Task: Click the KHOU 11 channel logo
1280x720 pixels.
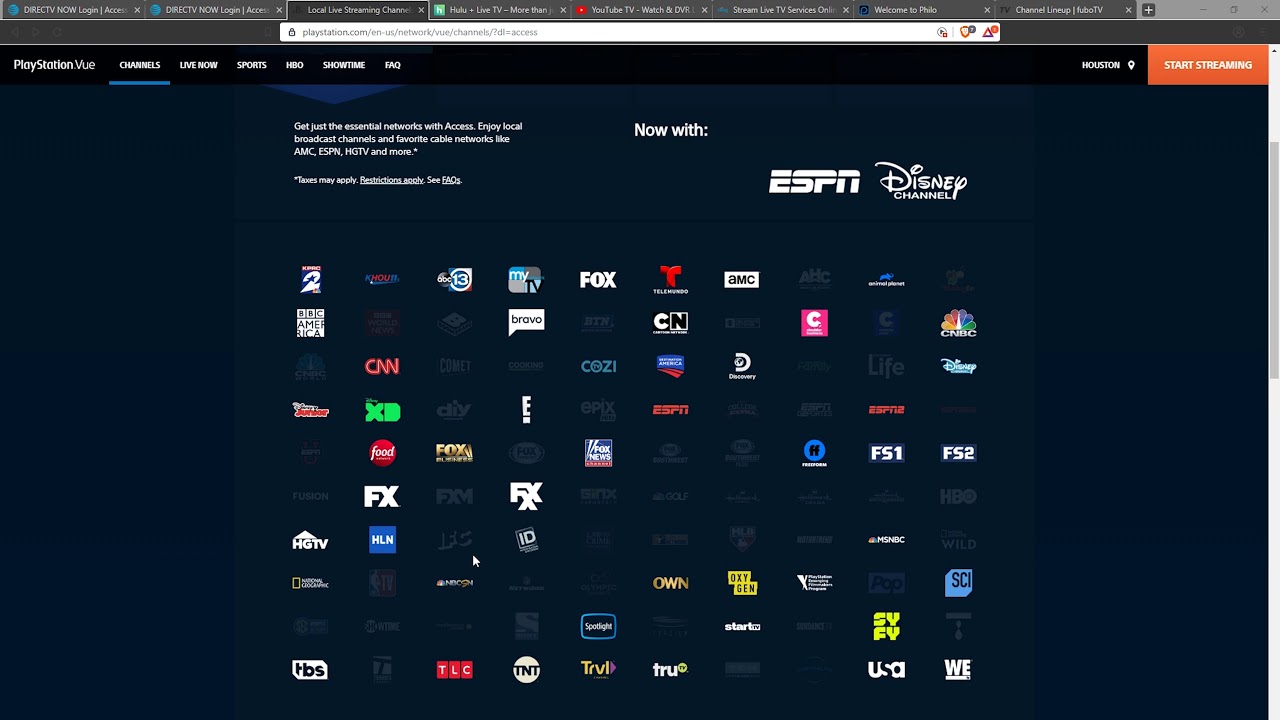Action: click(382, 279)
